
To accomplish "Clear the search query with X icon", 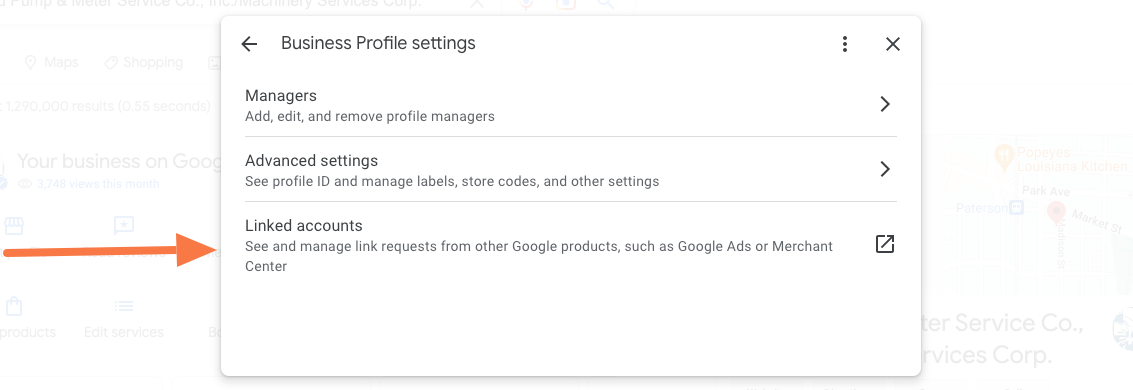I will tap(477, 4).
